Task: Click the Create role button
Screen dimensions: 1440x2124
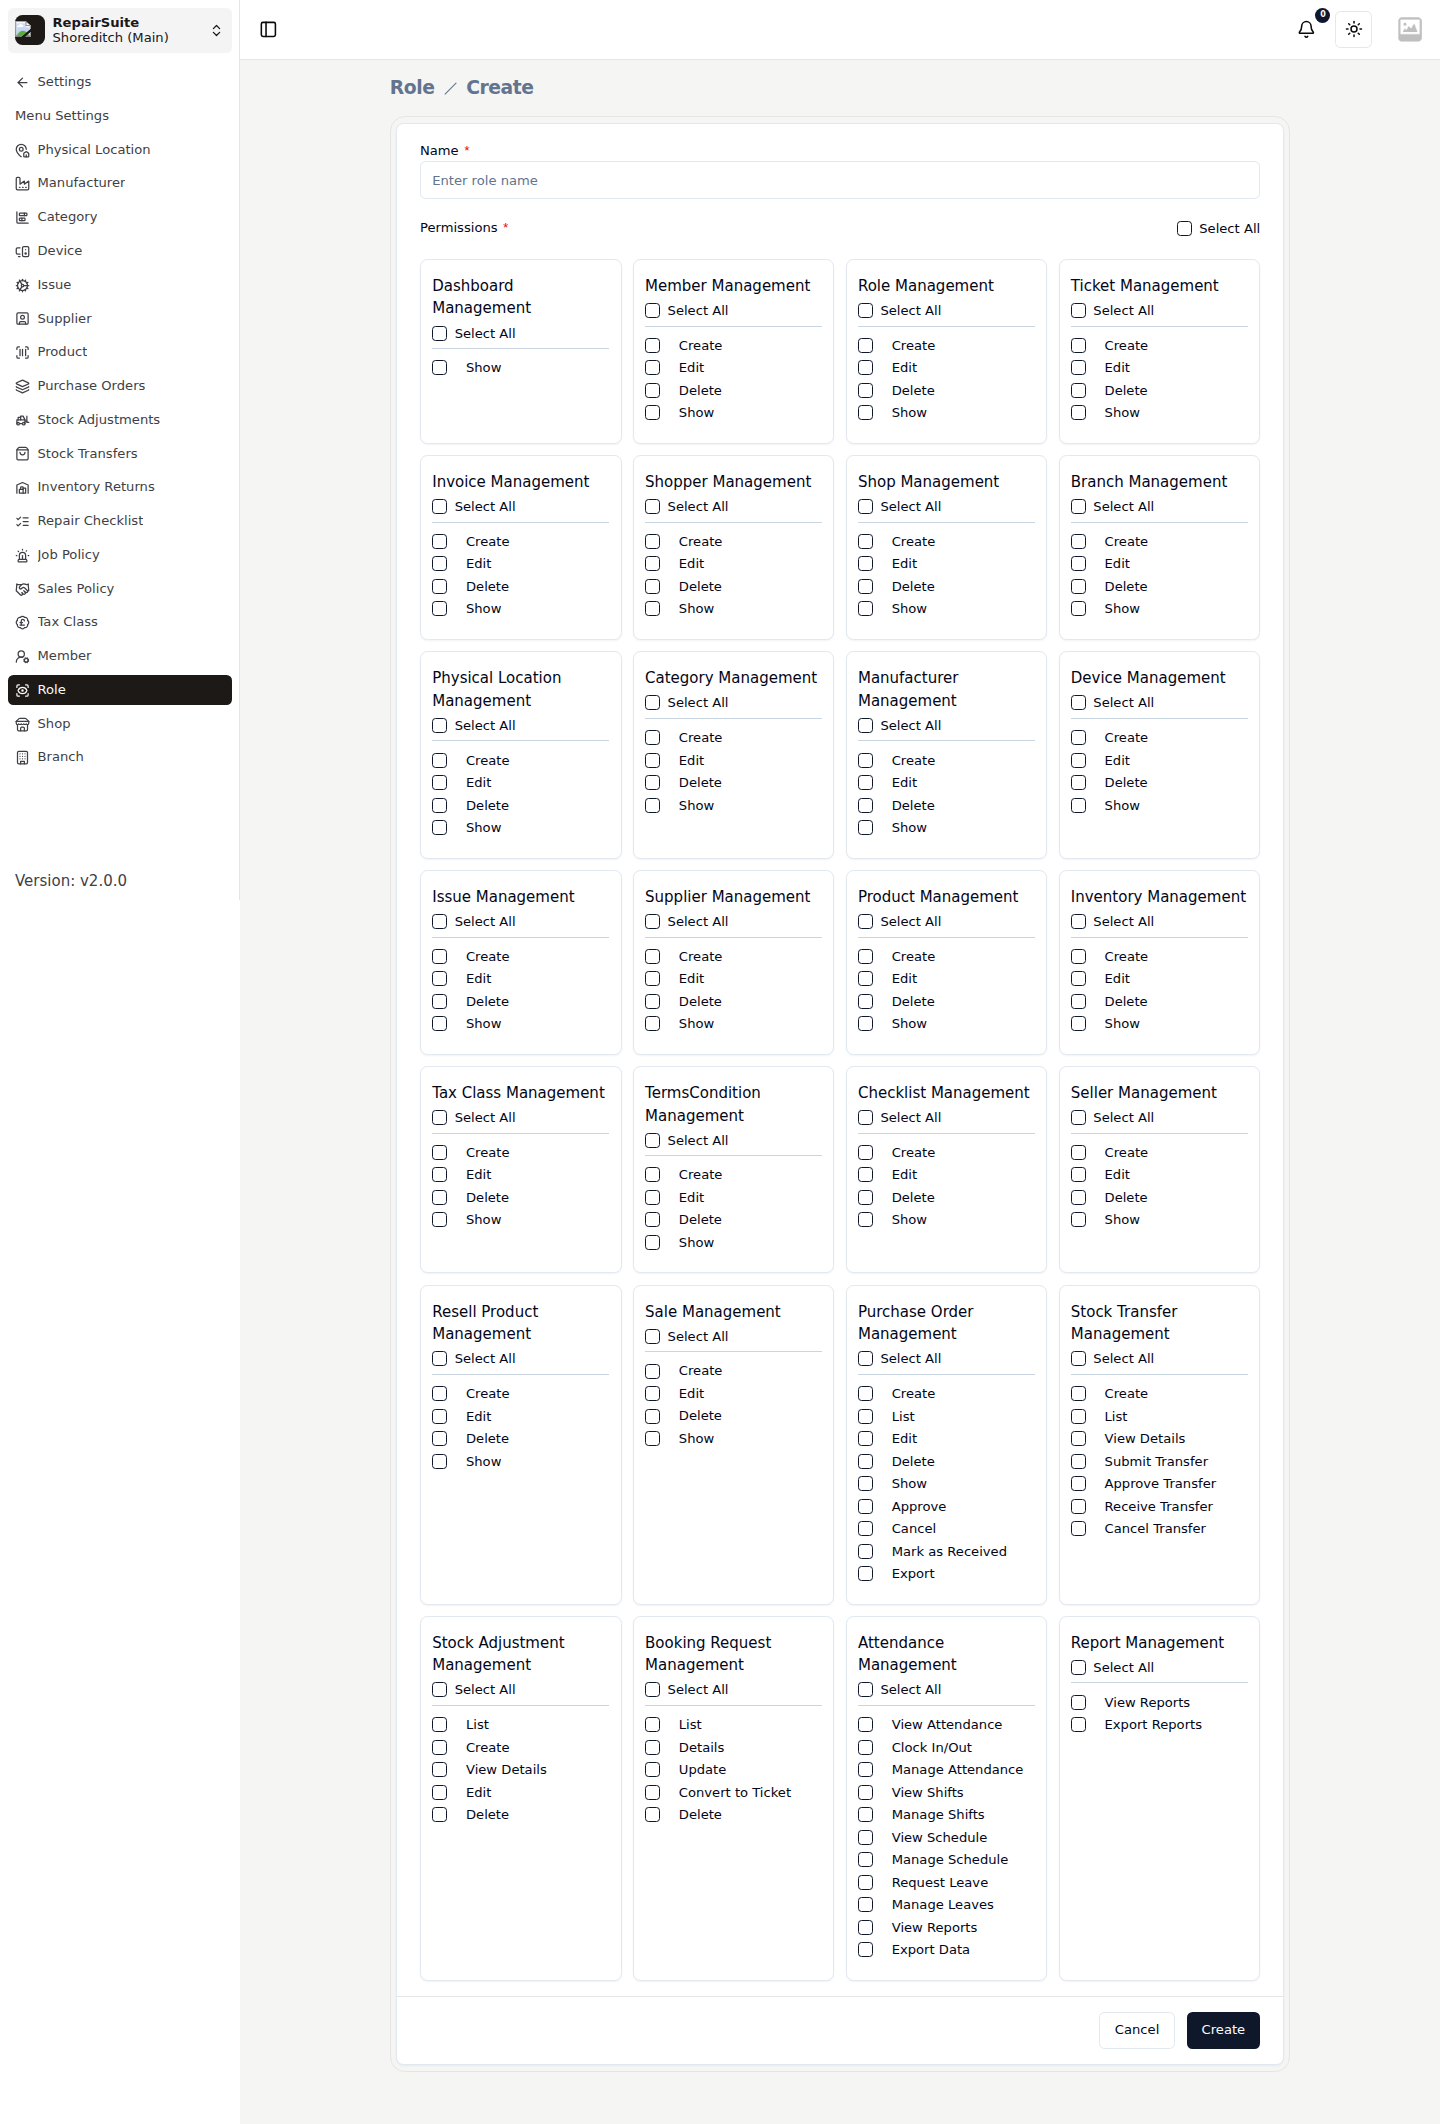Action: coord(1223,2030)
